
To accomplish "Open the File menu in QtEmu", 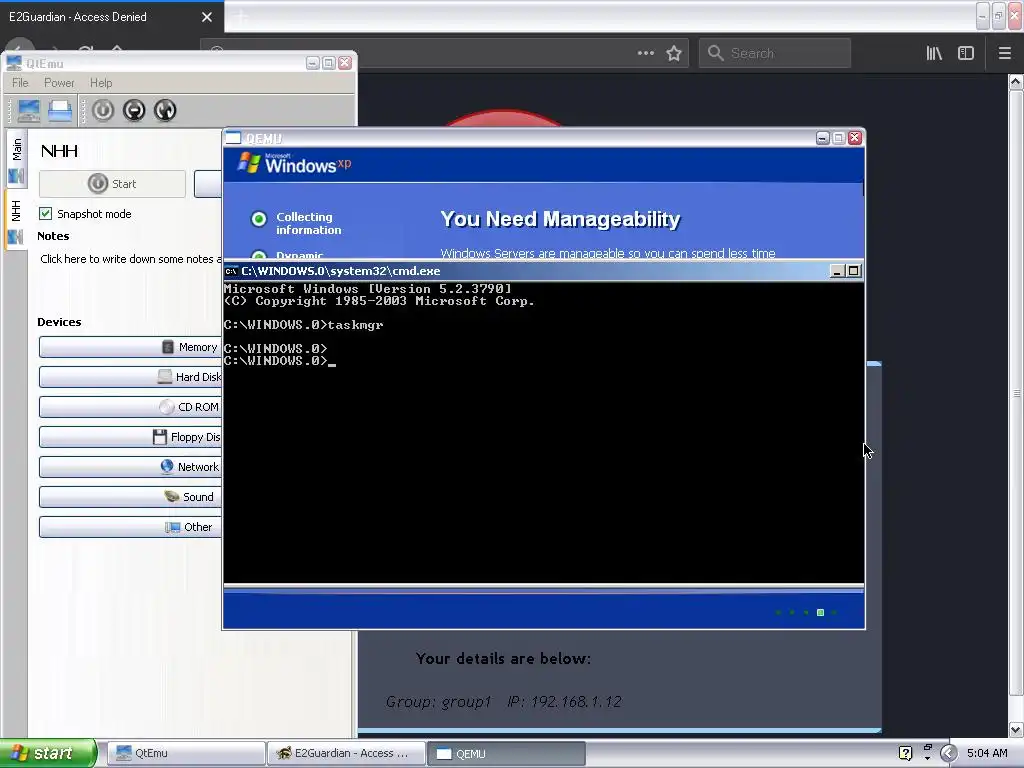I will [x=20, y=83].
